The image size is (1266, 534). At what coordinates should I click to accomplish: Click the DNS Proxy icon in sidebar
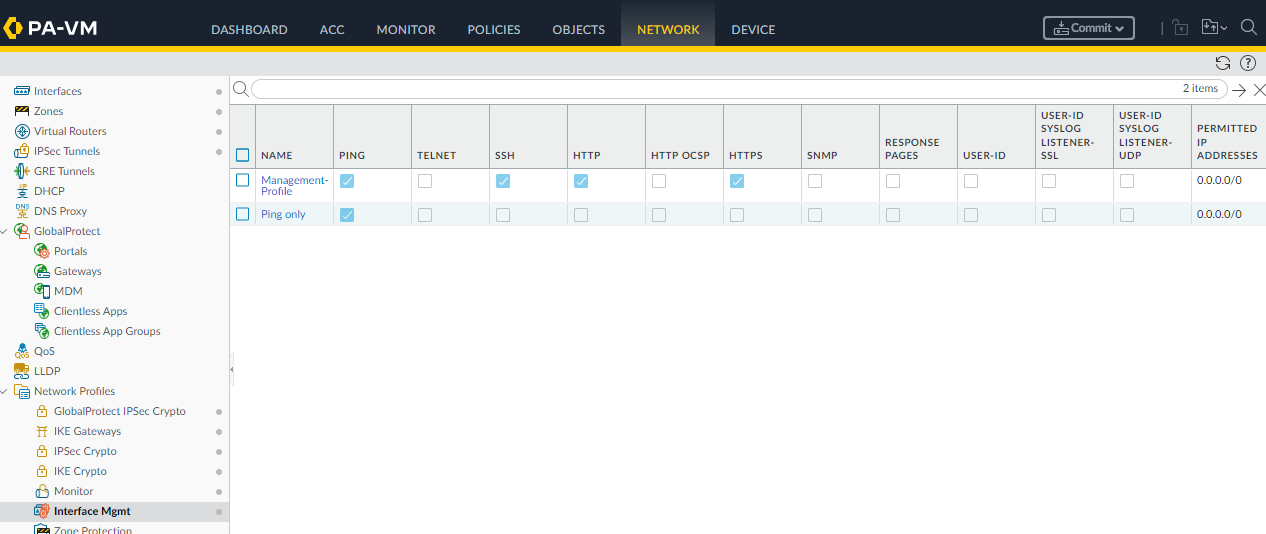pyautogui.click(x=22, y=211)
